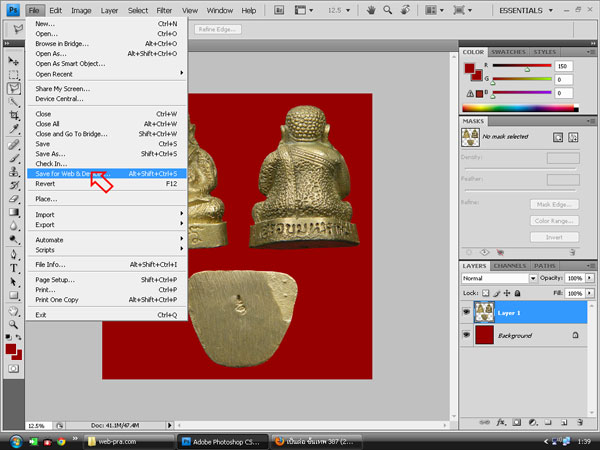The height and width of the screenshot is (450, 600).
Task: Add a layer mask from Layers panel
Action: [x=517, y=422]
